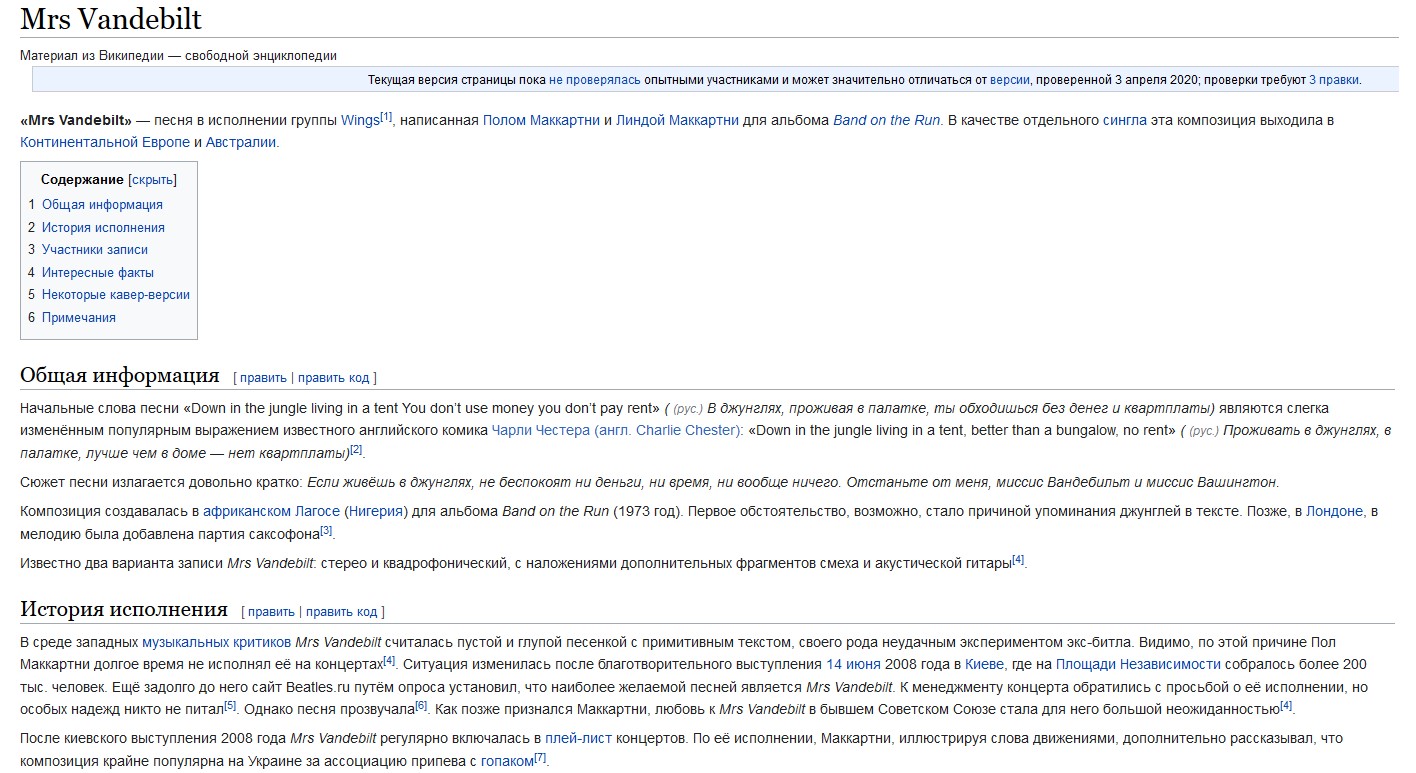
Task: Click «править» next to Общая информация heading
Action: pyautogui.click(x=263, y=378)
